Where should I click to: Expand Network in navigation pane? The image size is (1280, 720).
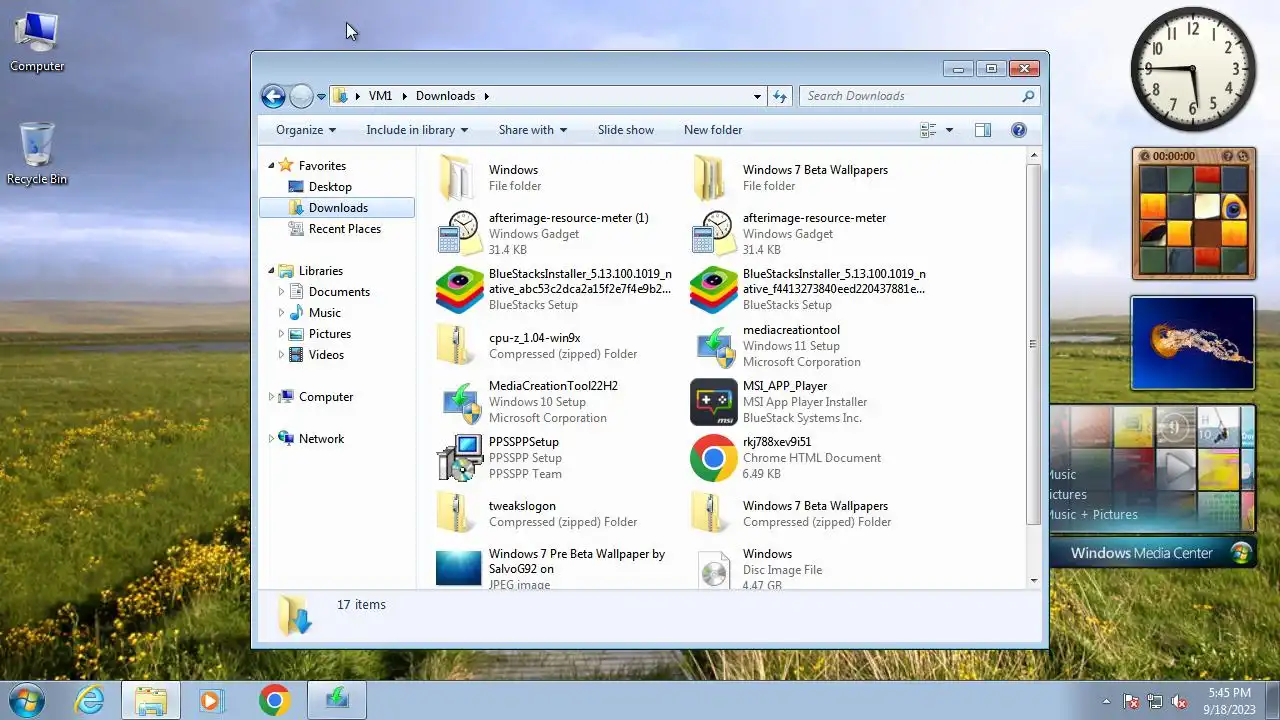[270, 439]
